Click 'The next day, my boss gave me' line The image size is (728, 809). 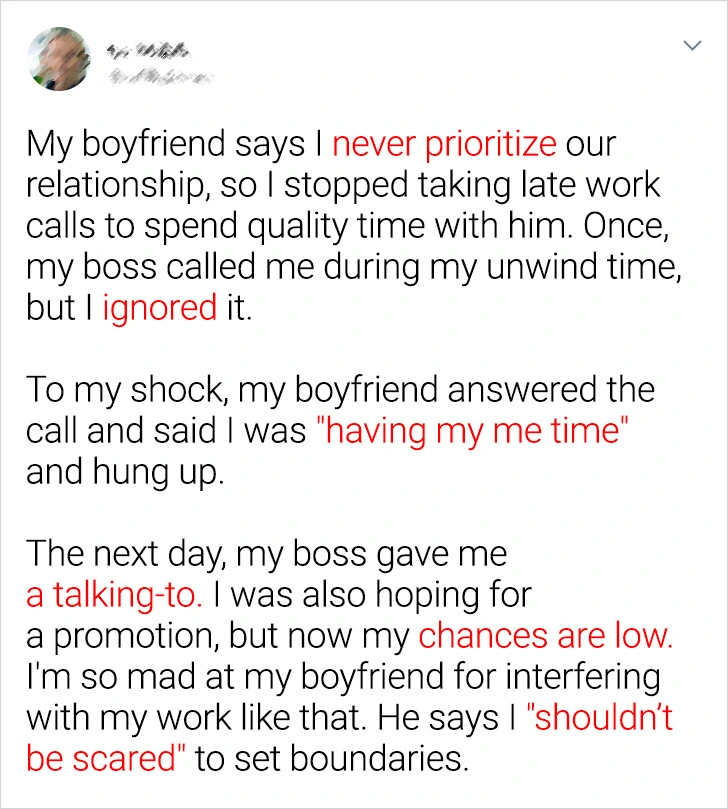[267, 553]
